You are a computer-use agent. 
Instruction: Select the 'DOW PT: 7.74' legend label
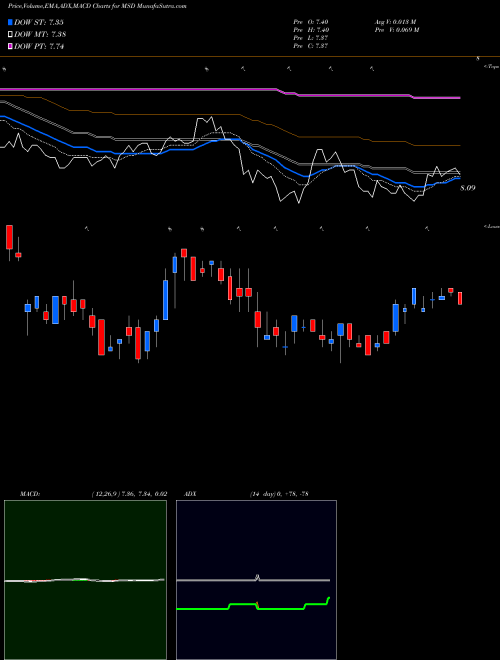(x=39, y=47)
